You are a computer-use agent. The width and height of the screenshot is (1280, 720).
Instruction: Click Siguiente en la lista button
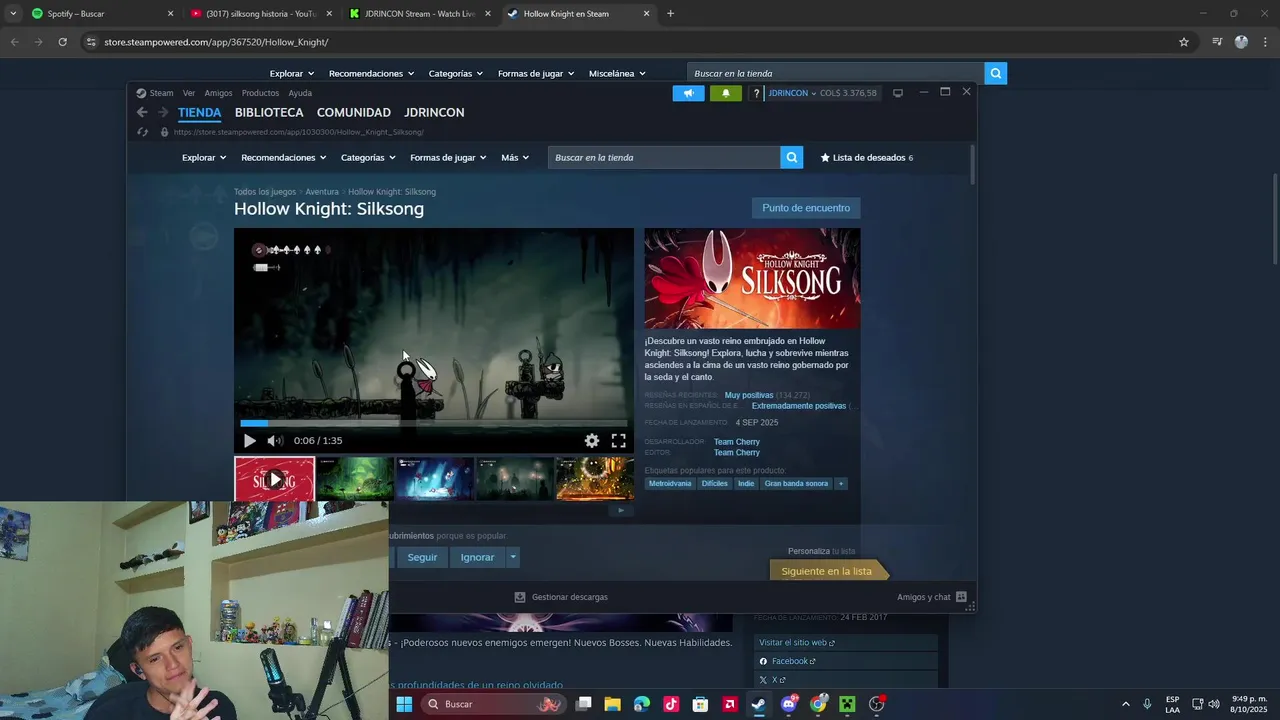(x=826, y=571)
